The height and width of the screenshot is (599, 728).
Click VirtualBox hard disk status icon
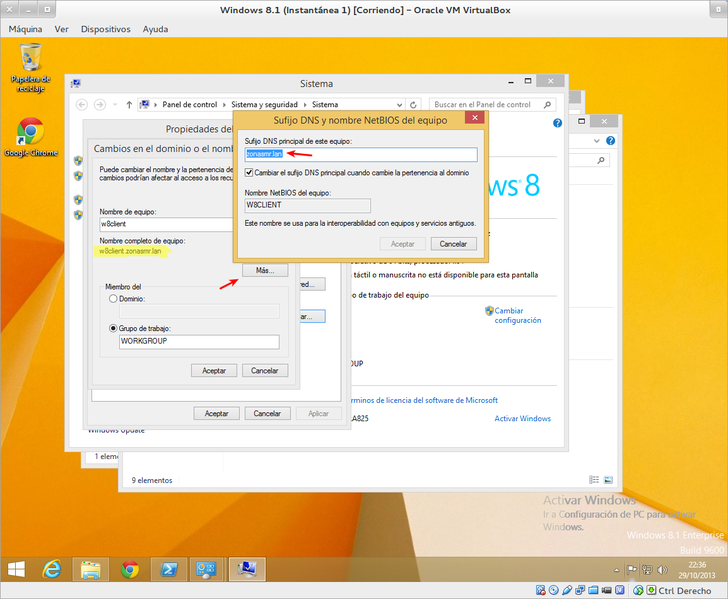[x=540, y=590]
